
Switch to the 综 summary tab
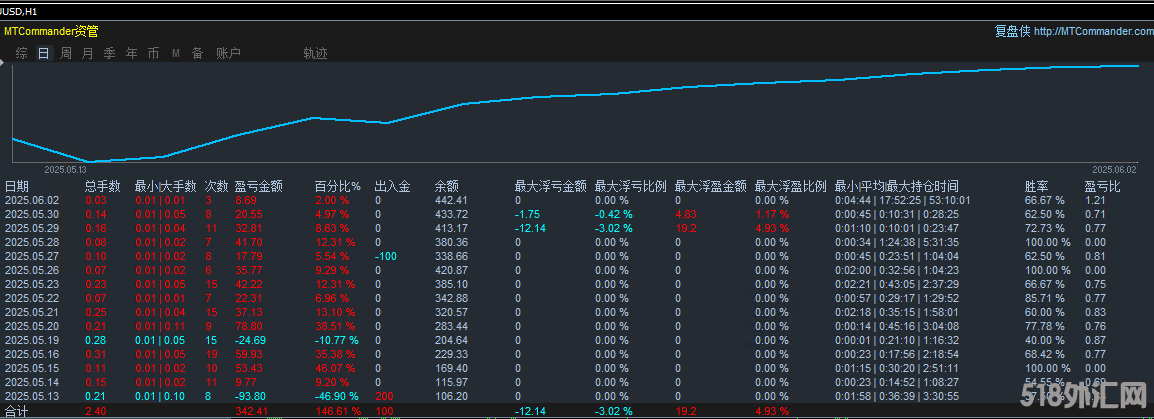(21, 53)
